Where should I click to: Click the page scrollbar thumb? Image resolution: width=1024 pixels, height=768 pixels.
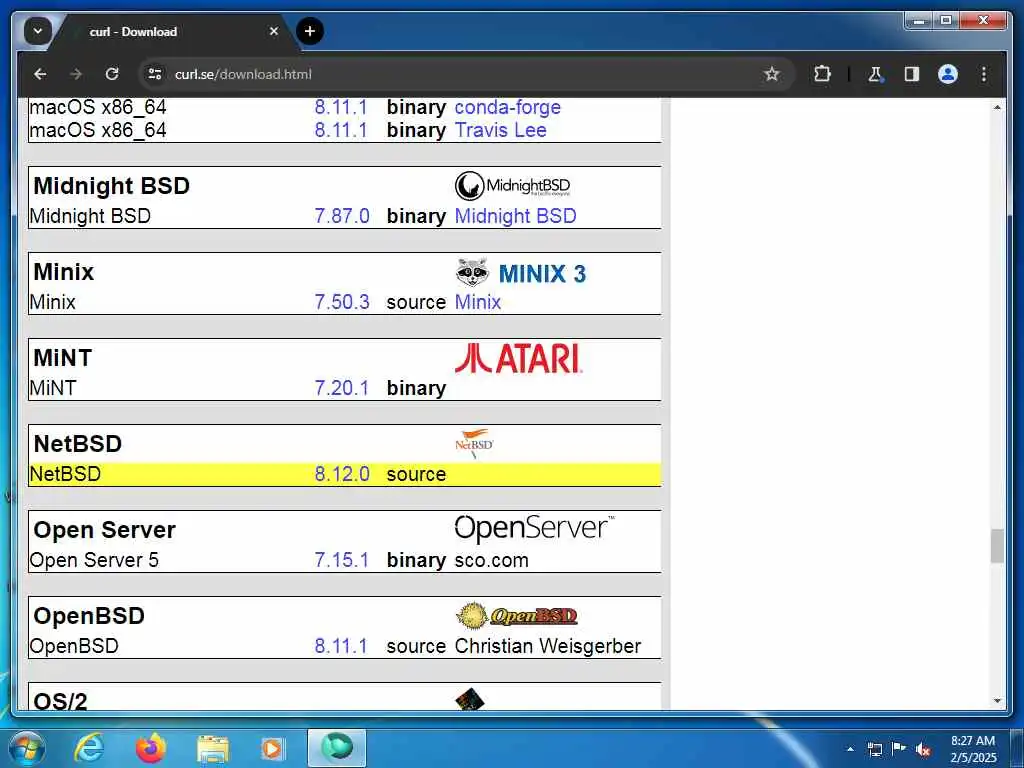pyautogui.click(x=997, y=545)
